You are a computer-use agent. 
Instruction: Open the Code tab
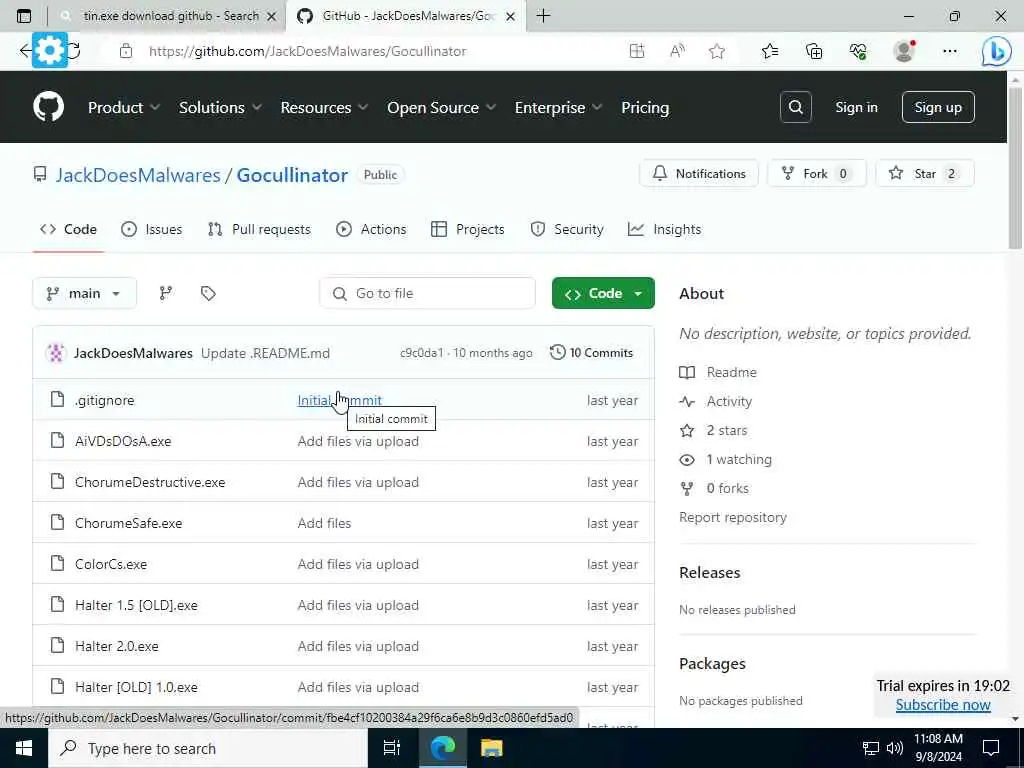coord(69,229)
